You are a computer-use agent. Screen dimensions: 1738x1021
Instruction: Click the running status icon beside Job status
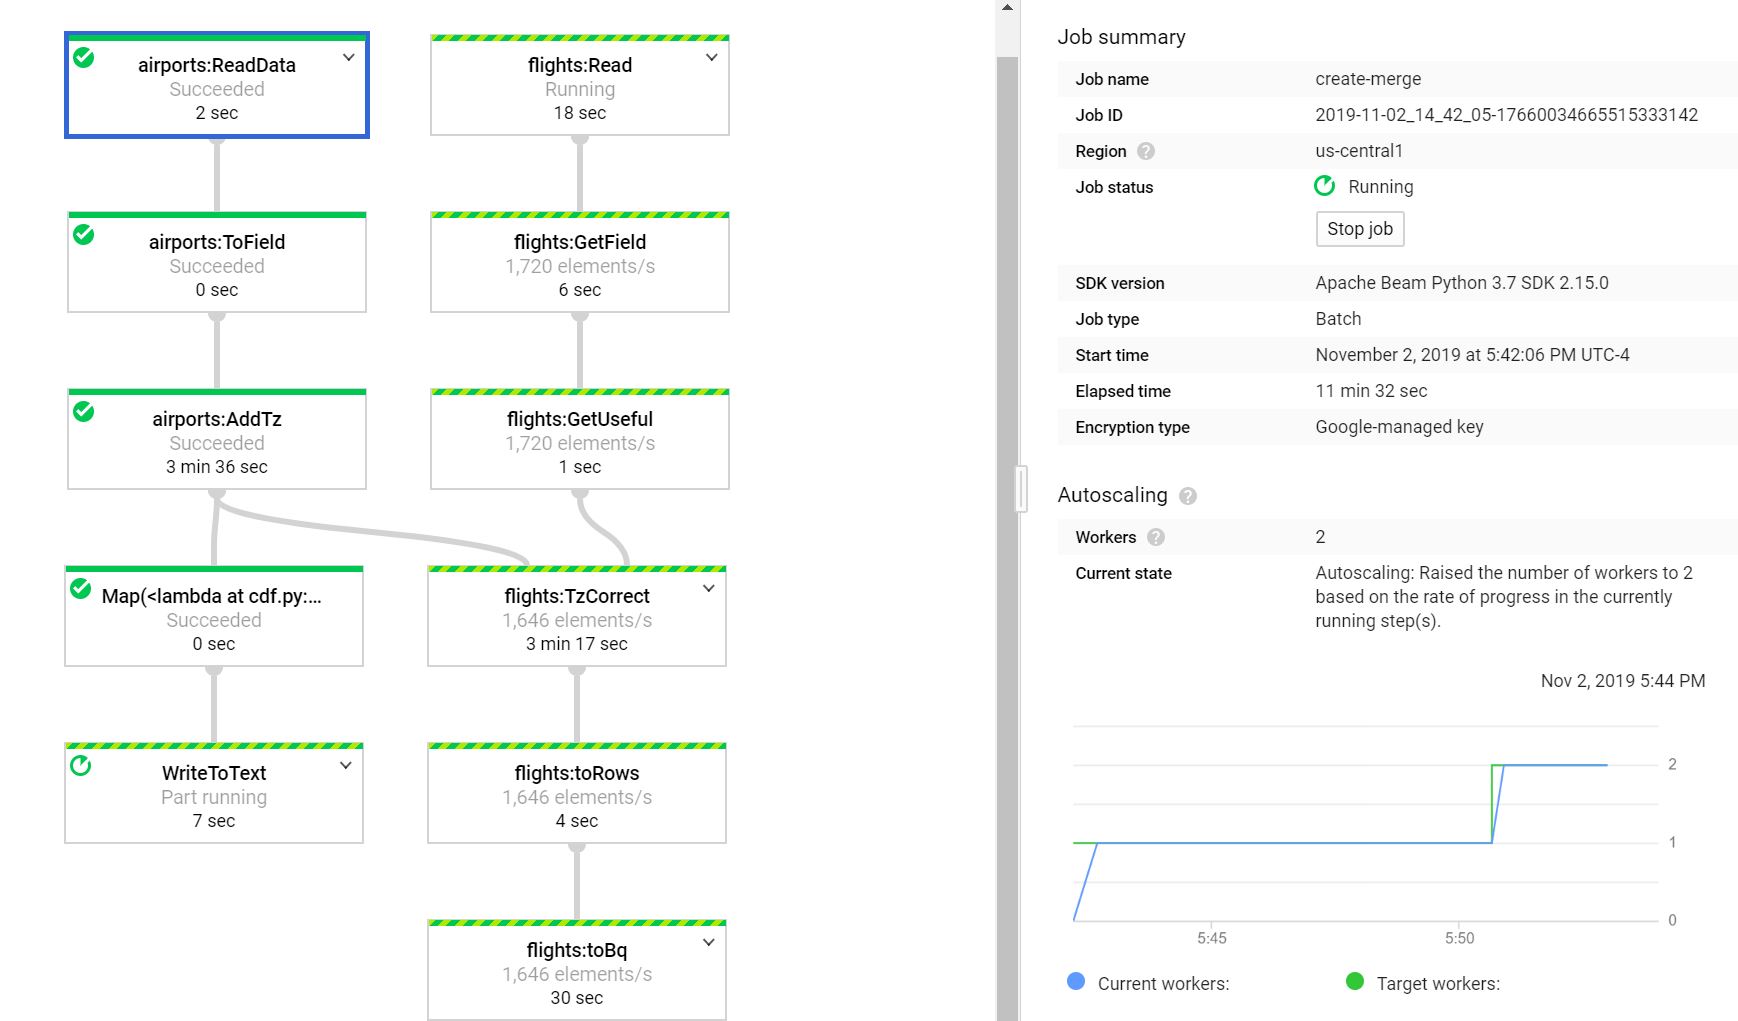pyautogui.click(x=1325, y=186)
